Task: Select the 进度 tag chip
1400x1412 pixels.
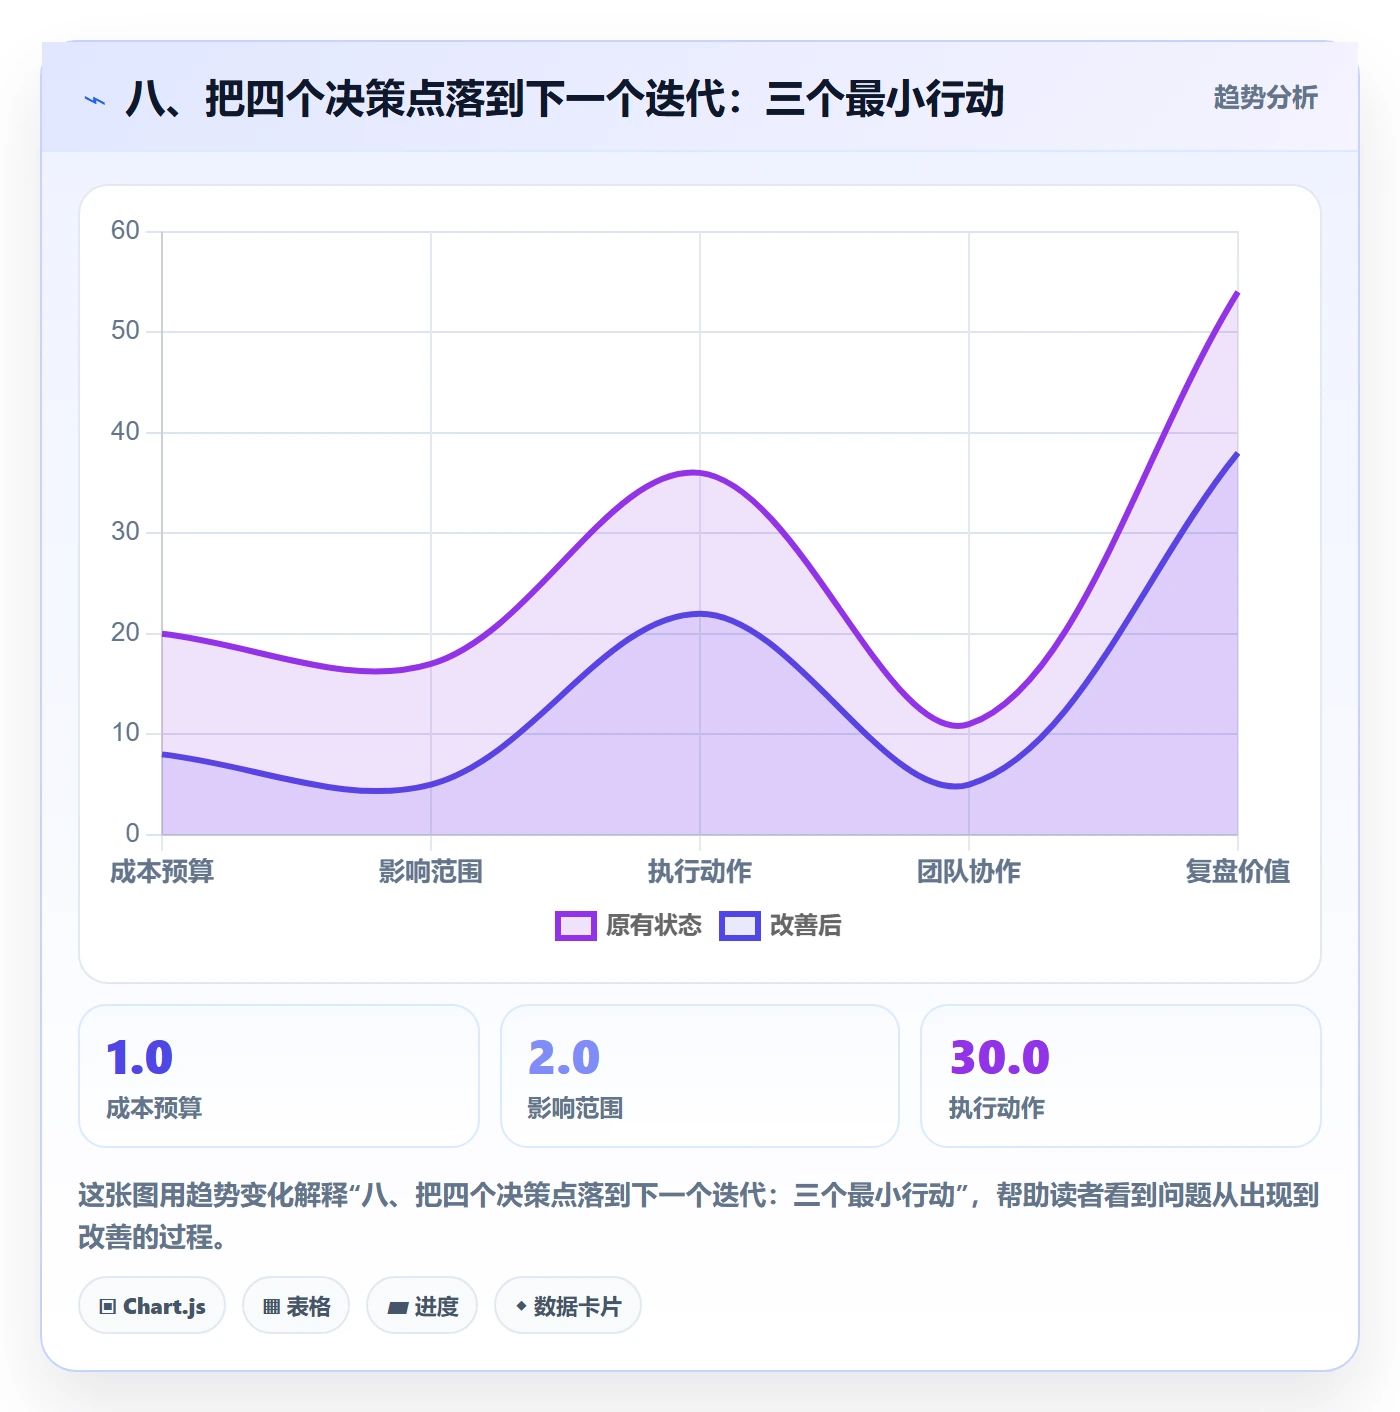Action: click(x=422, y=1305)
